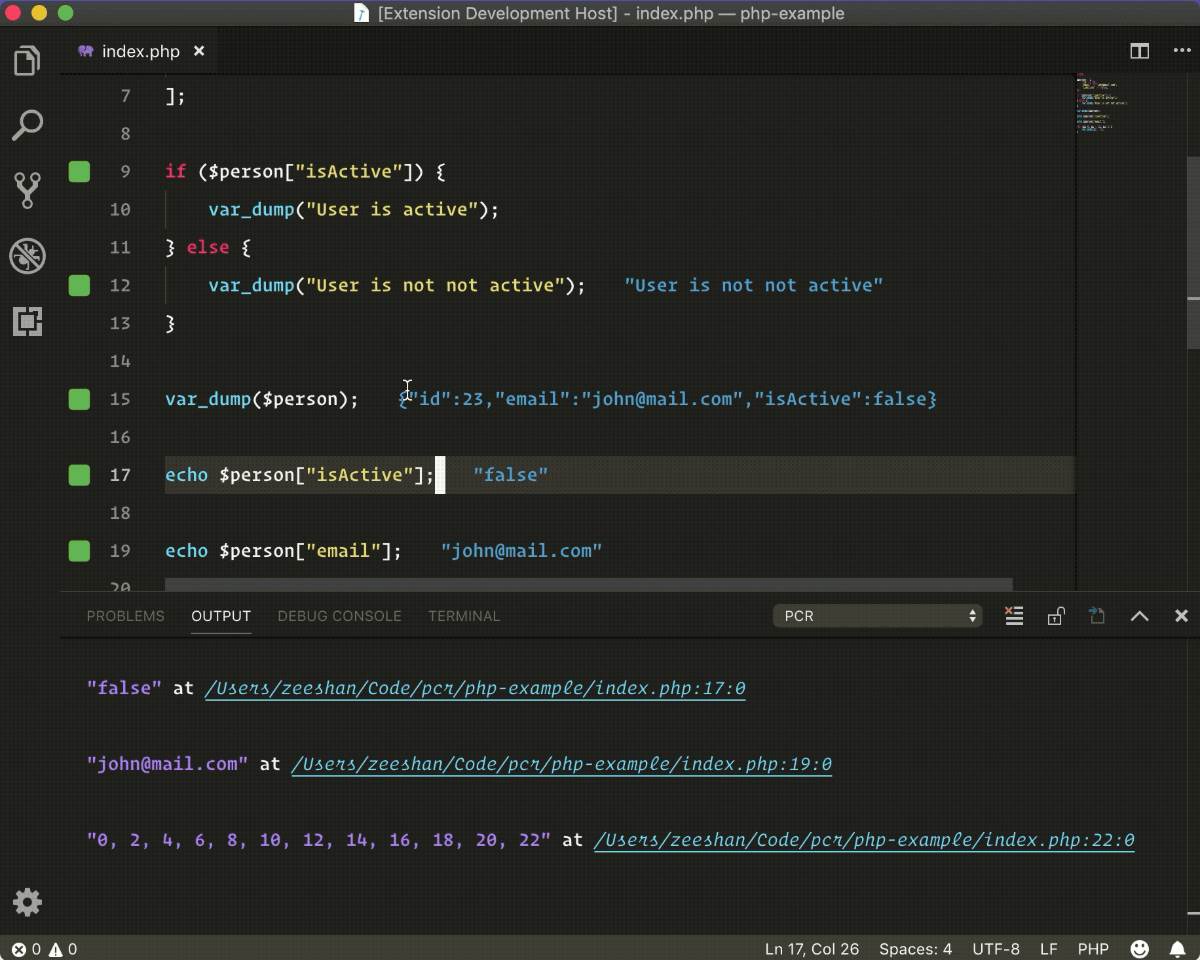
Task: Click UTF-8 encoding in status bar
Action: click(996, 949)
